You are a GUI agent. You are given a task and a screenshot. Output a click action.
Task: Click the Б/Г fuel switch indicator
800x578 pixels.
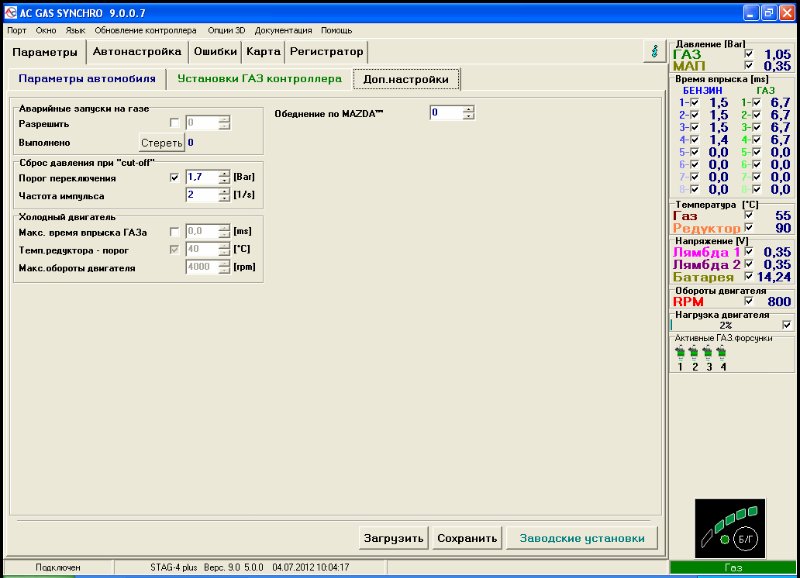pyautogui.click(x=745, y=540)
